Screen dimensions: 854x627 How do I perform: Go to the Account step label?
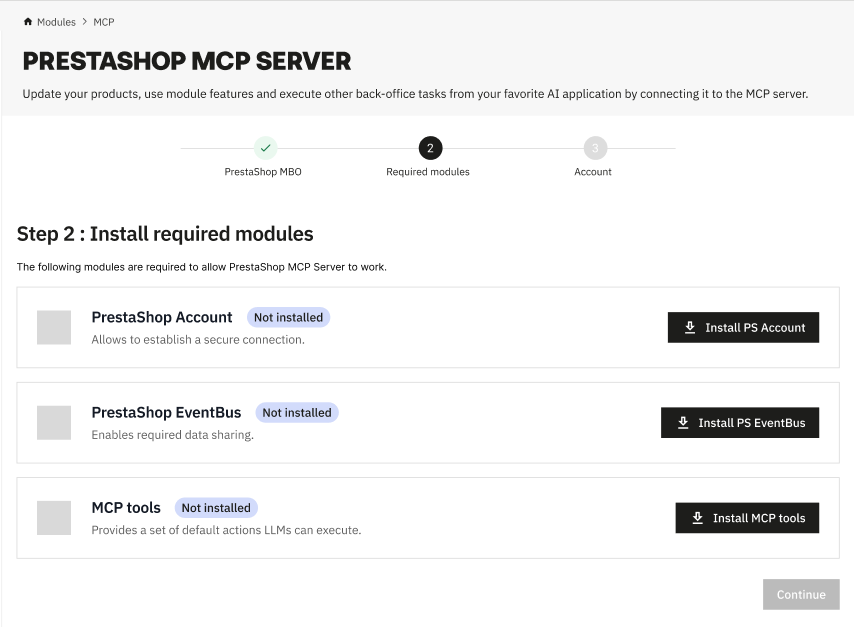pyautogui.click(x=593, y=172)
